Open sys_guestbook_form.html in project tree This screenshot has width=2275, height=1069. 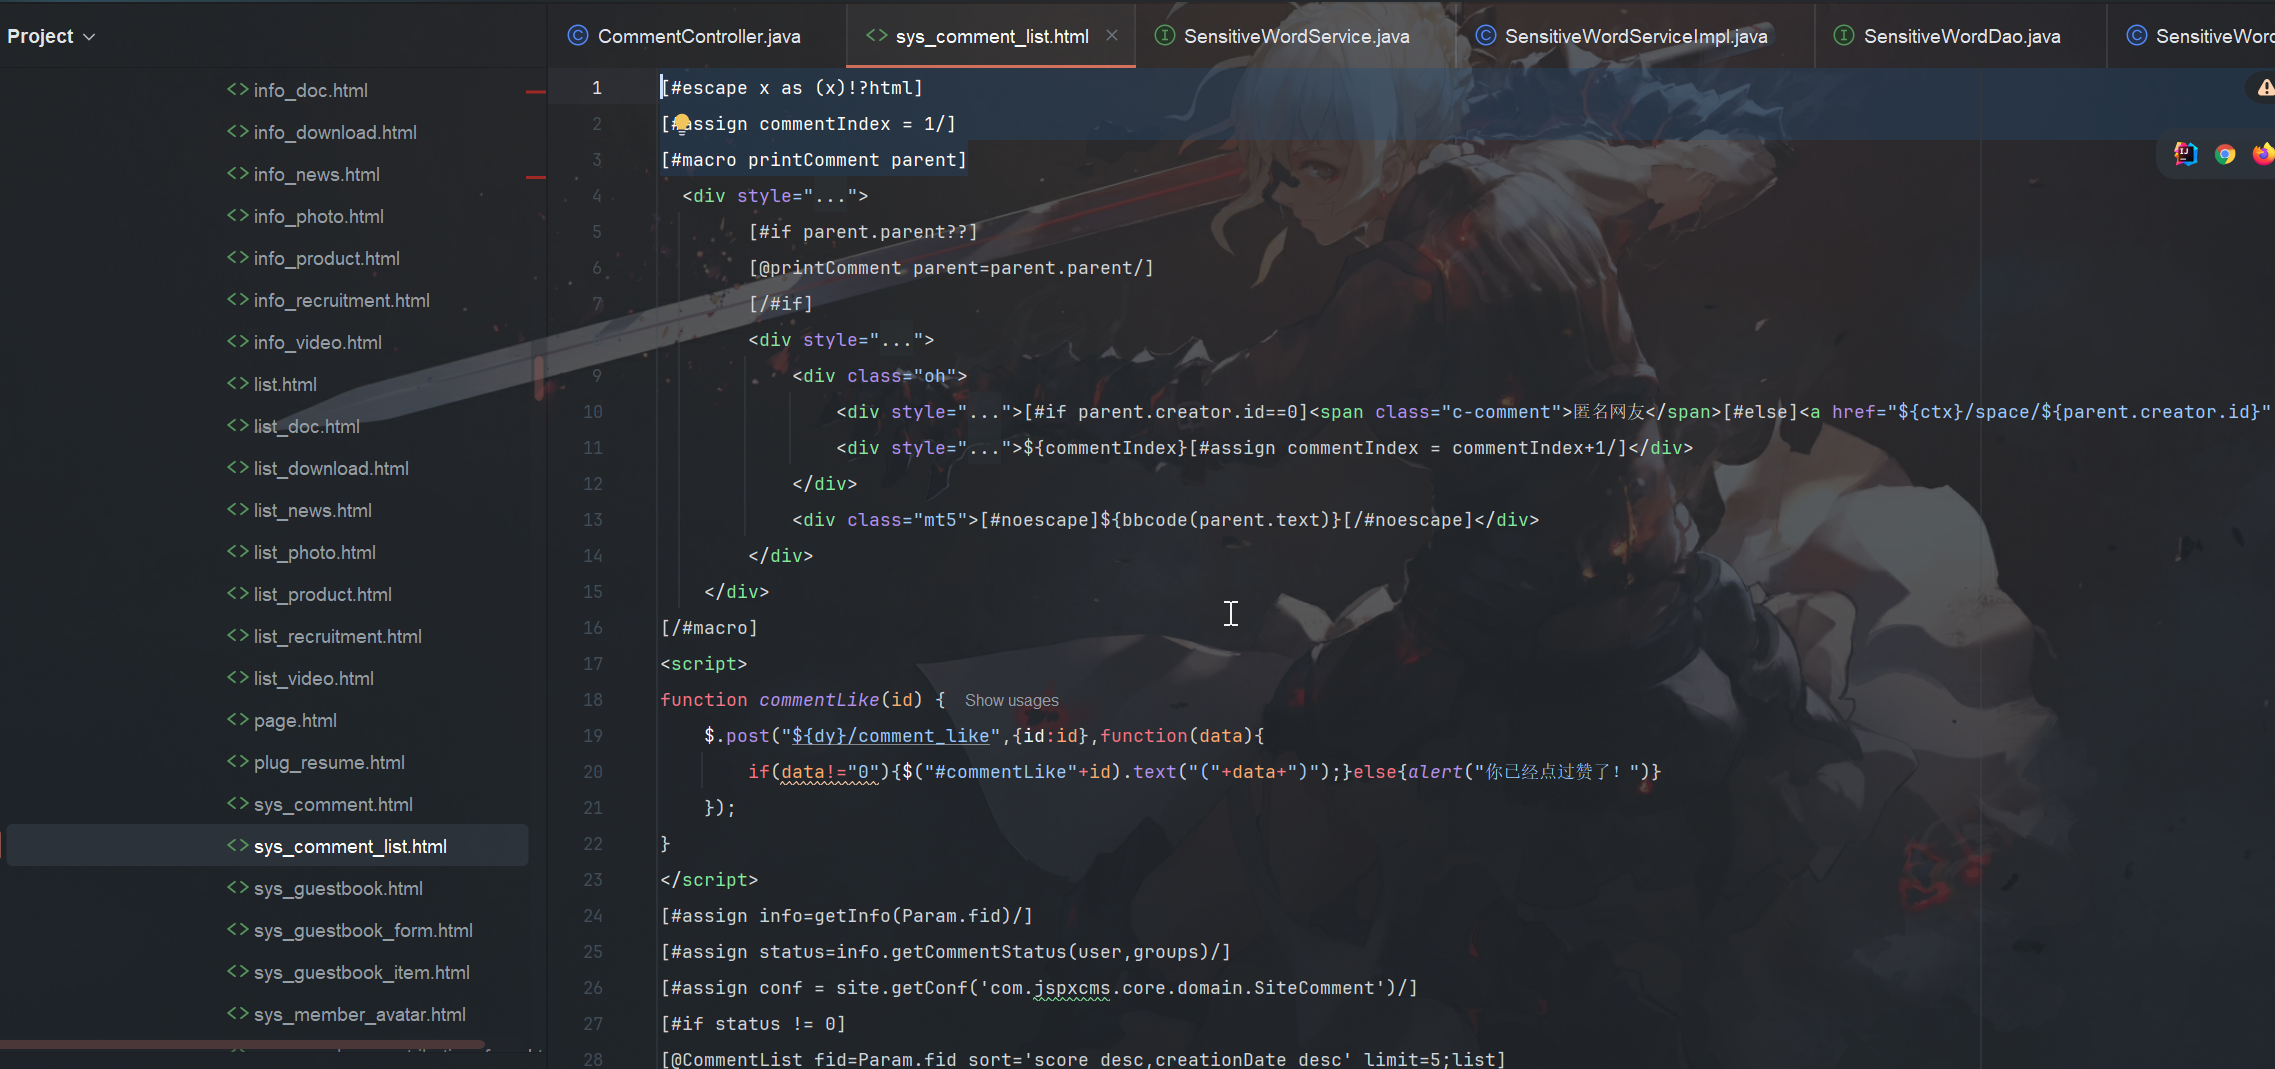[362, 931]
